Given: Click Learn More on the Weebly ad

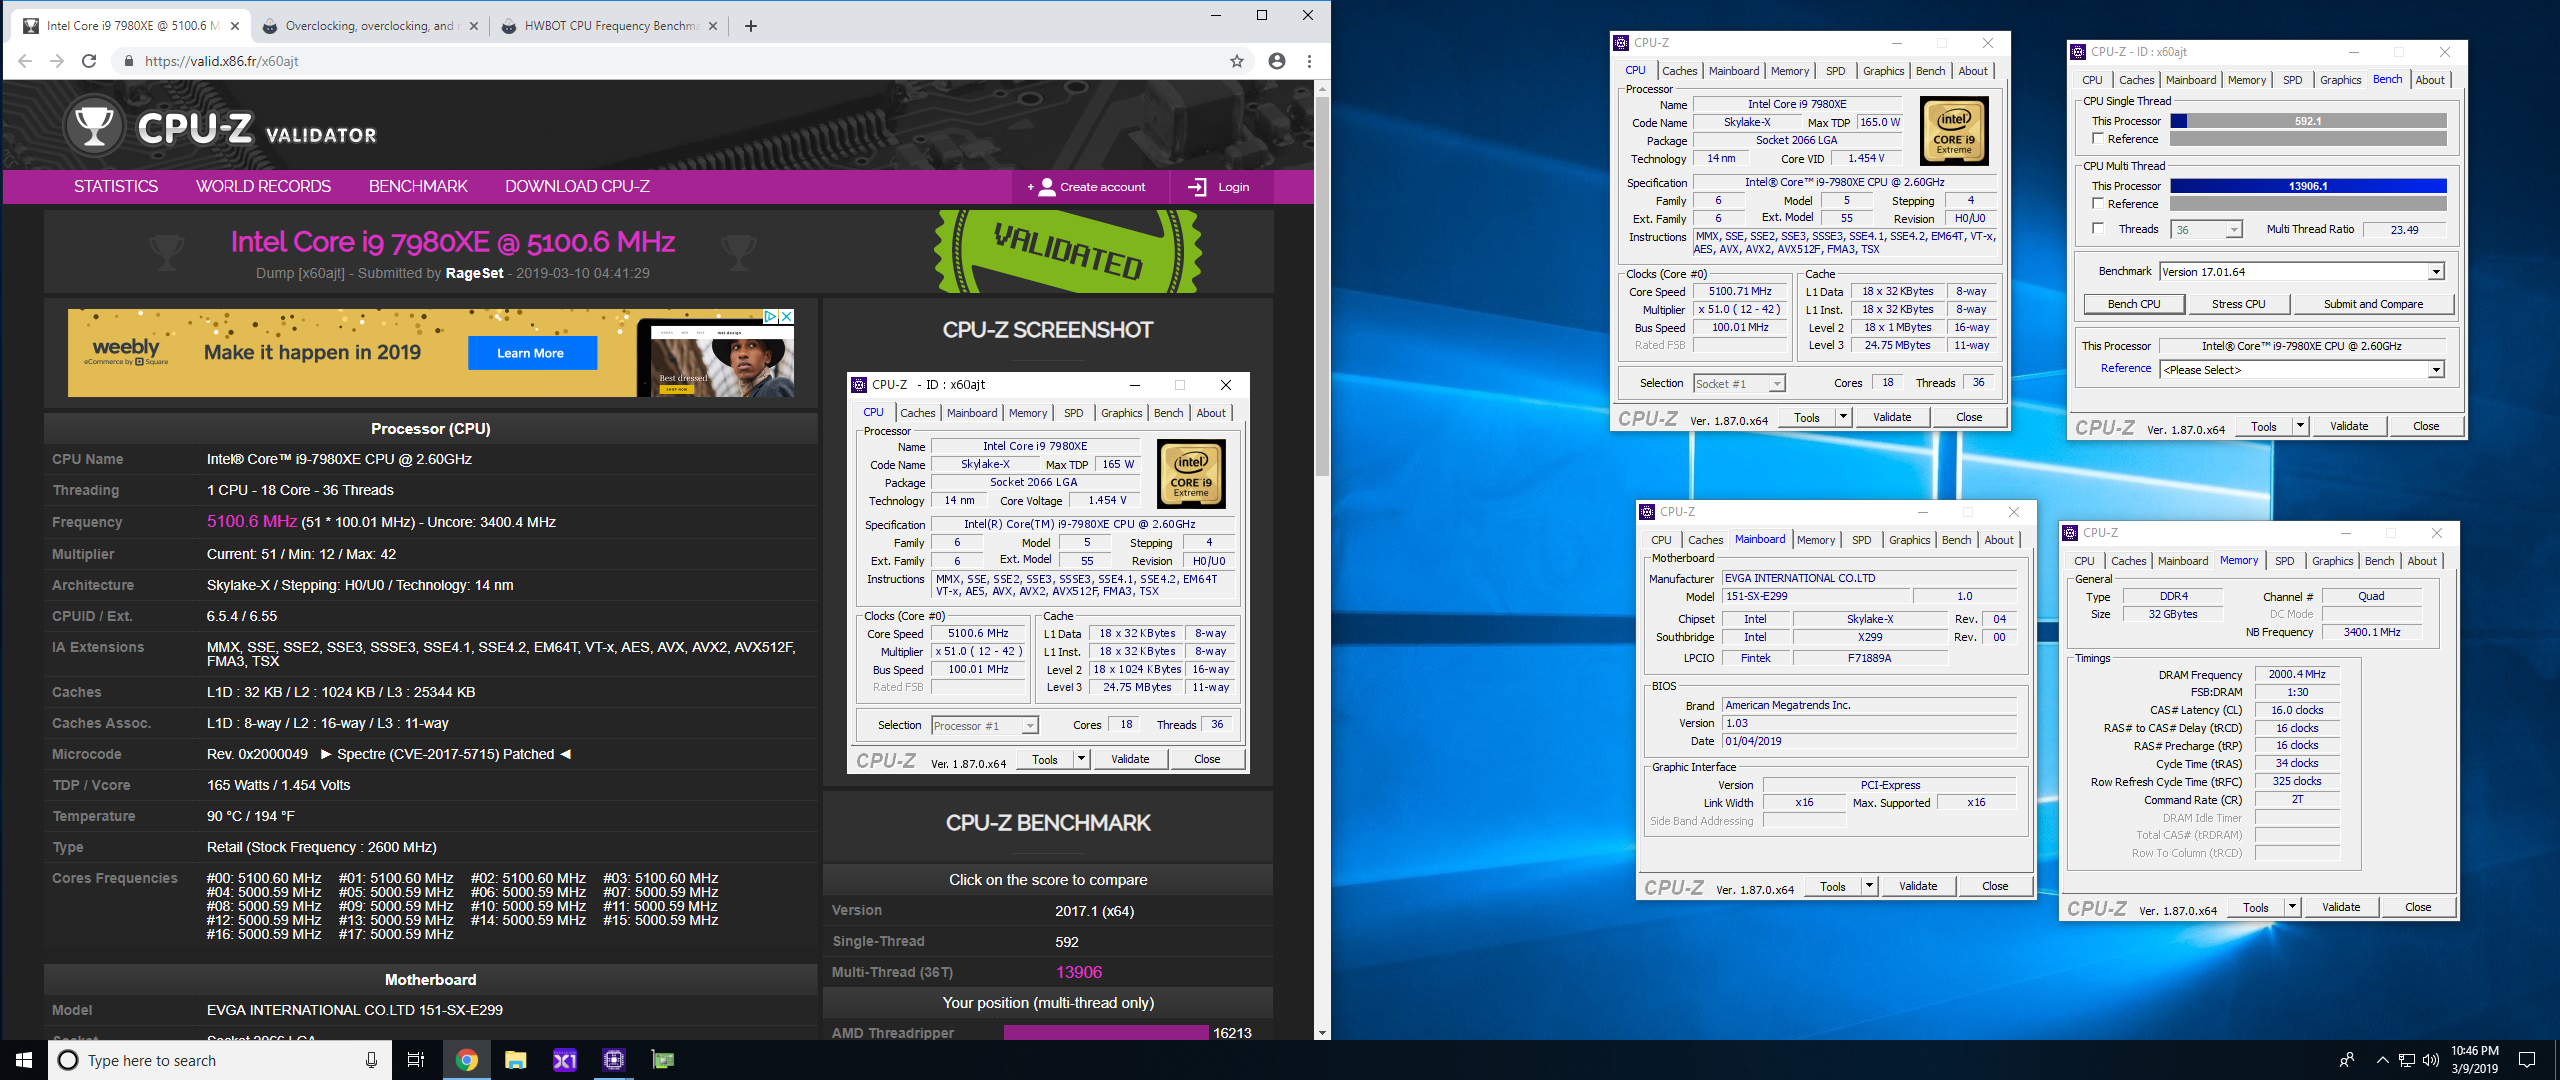Looking at the screenshot, I should [x=531, y=353].
